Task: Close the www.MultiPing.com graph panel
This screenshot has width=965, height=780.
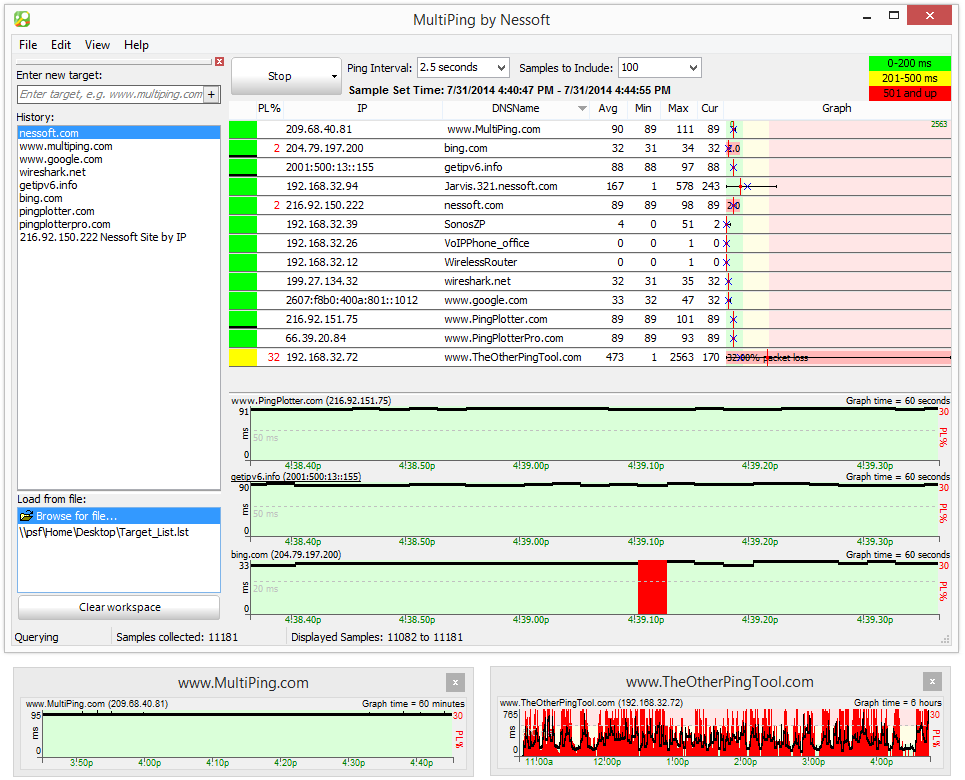Action: (x=456, y=682)
